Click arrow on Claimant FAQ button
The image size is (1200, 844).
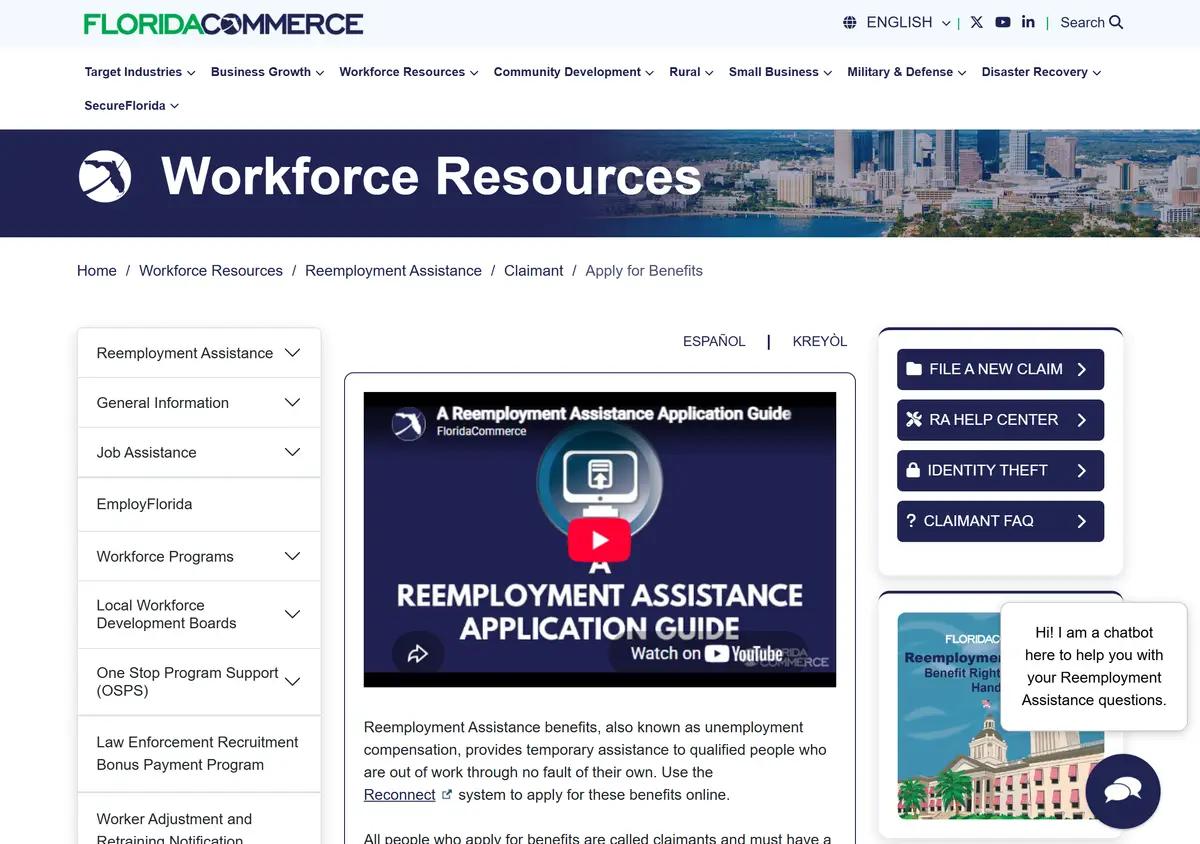coord(1082,521)
